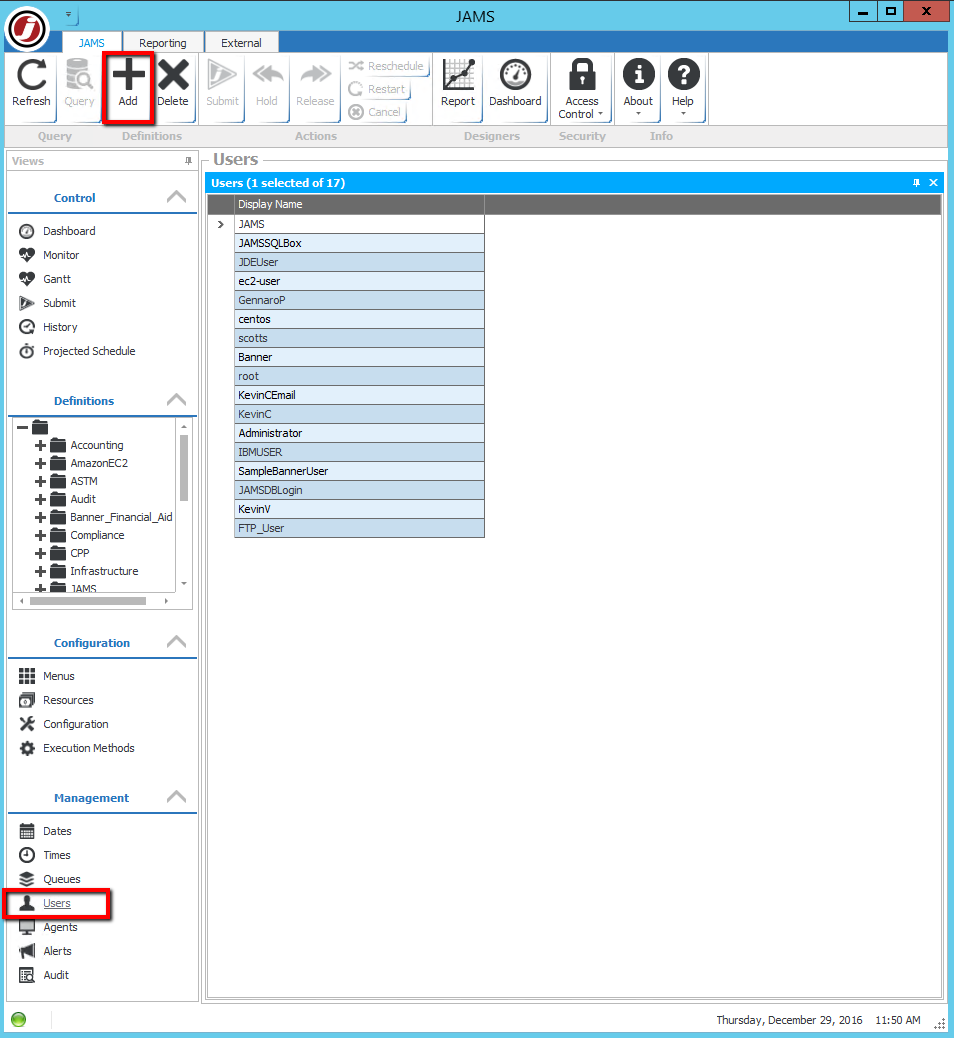Viewport: 954px width, 1038px height.
Task: Click the Query database icon
Action: point(79,84)
